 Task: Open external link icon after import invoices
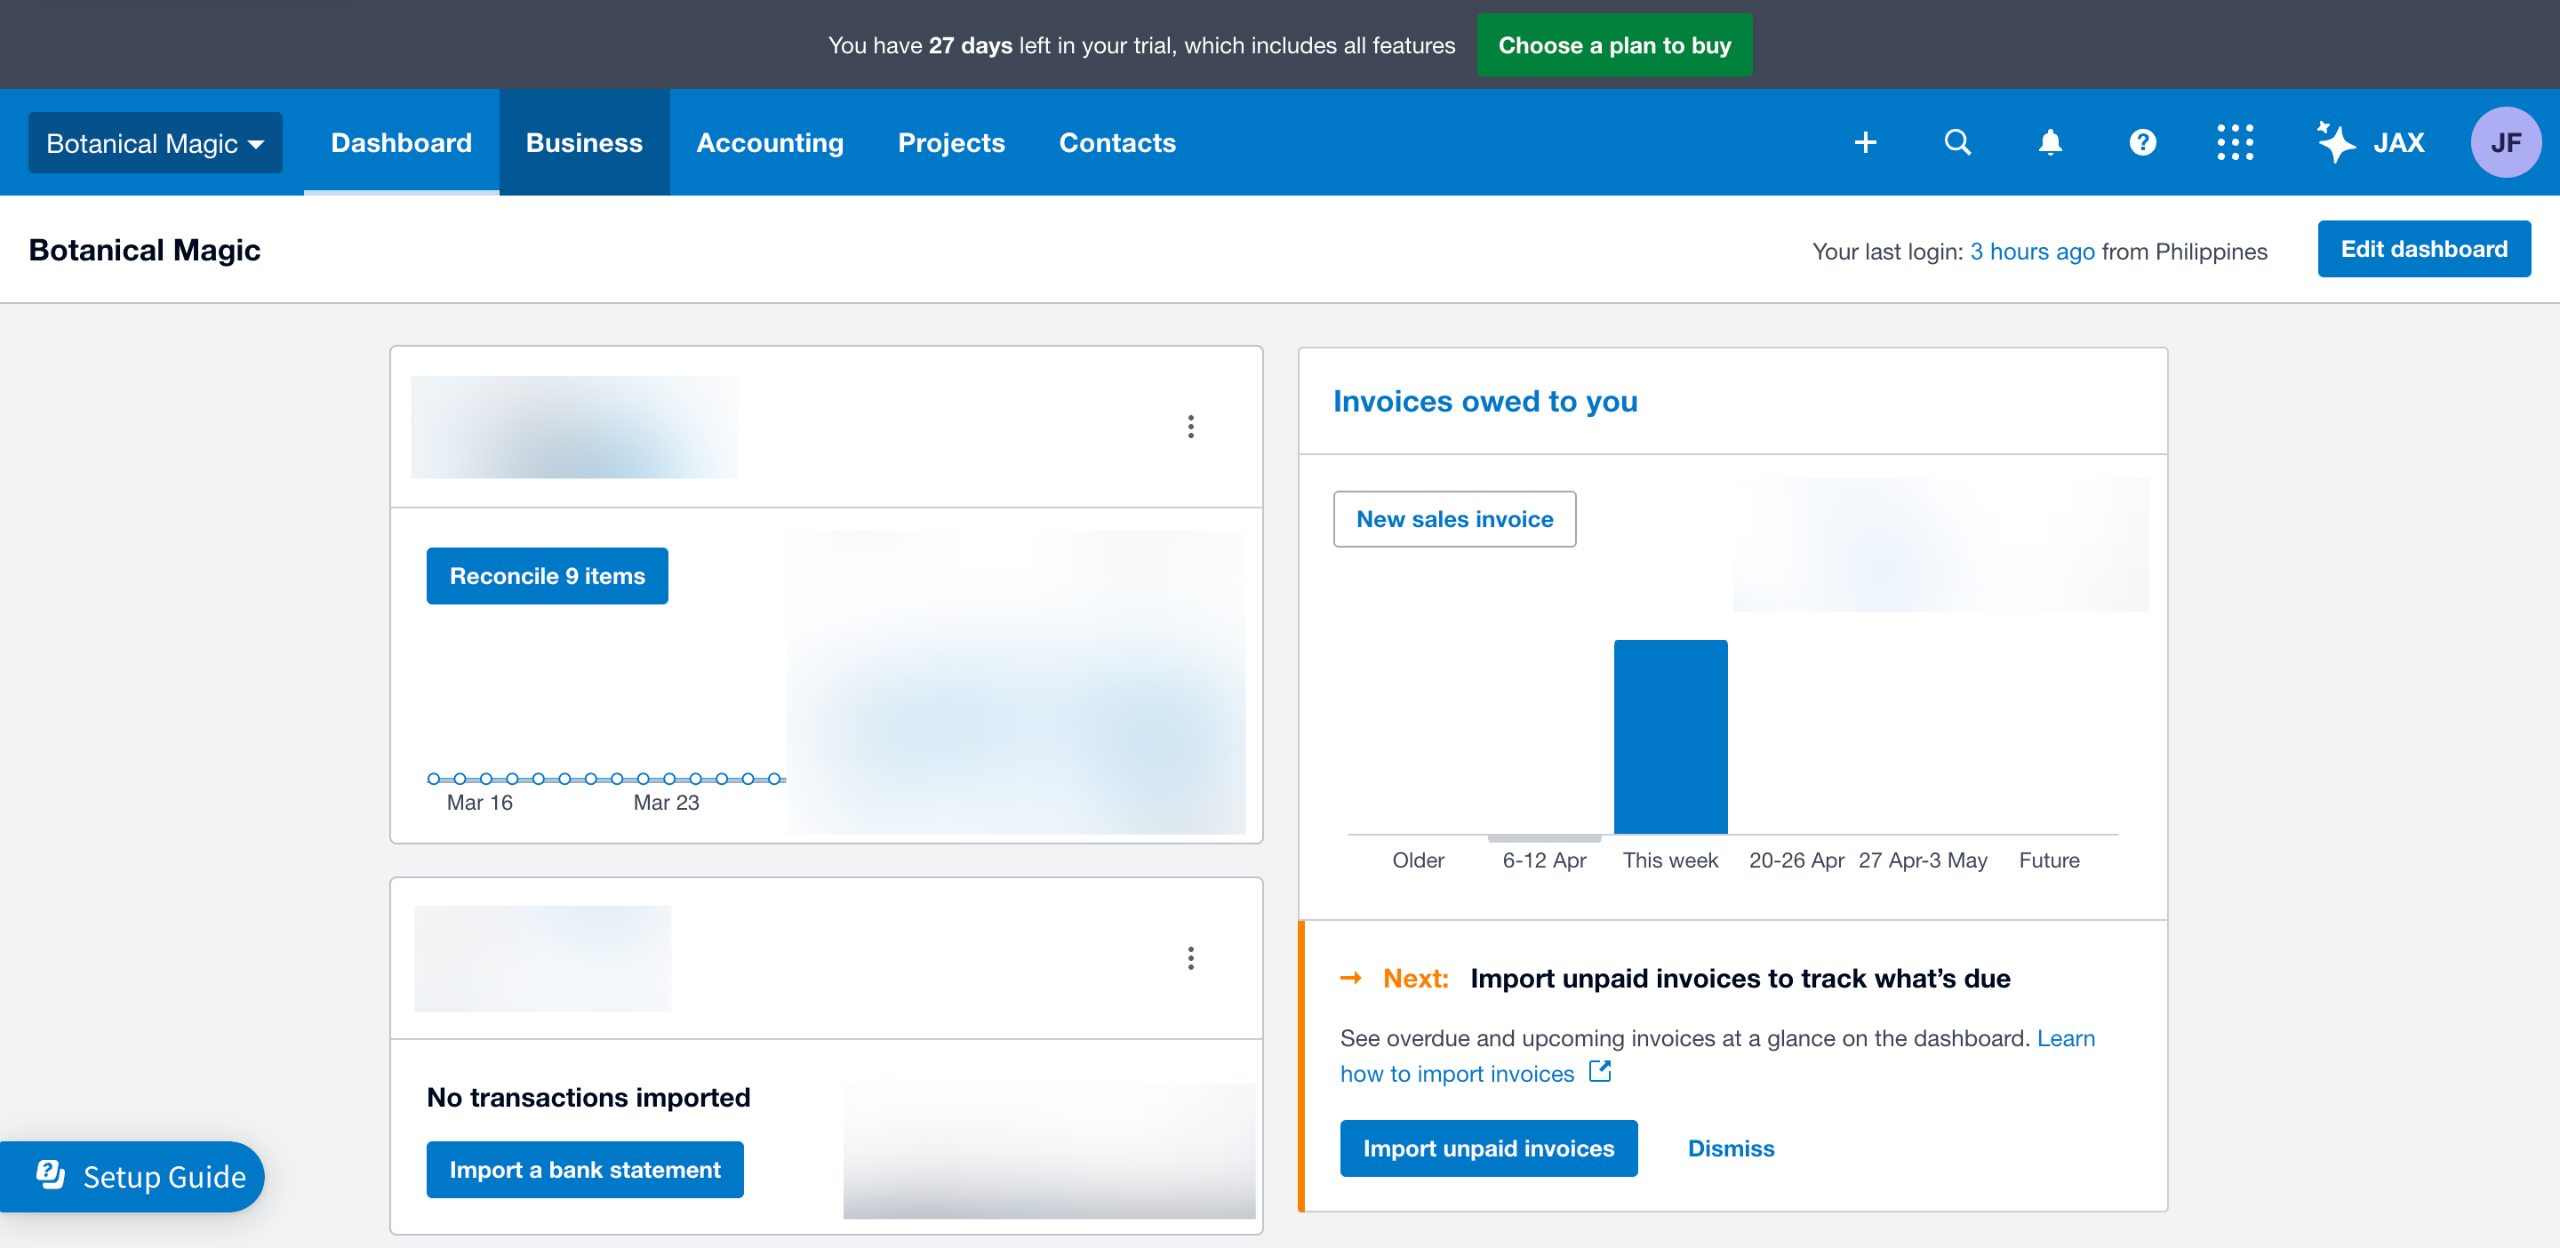click(x=1600, y=1072)
